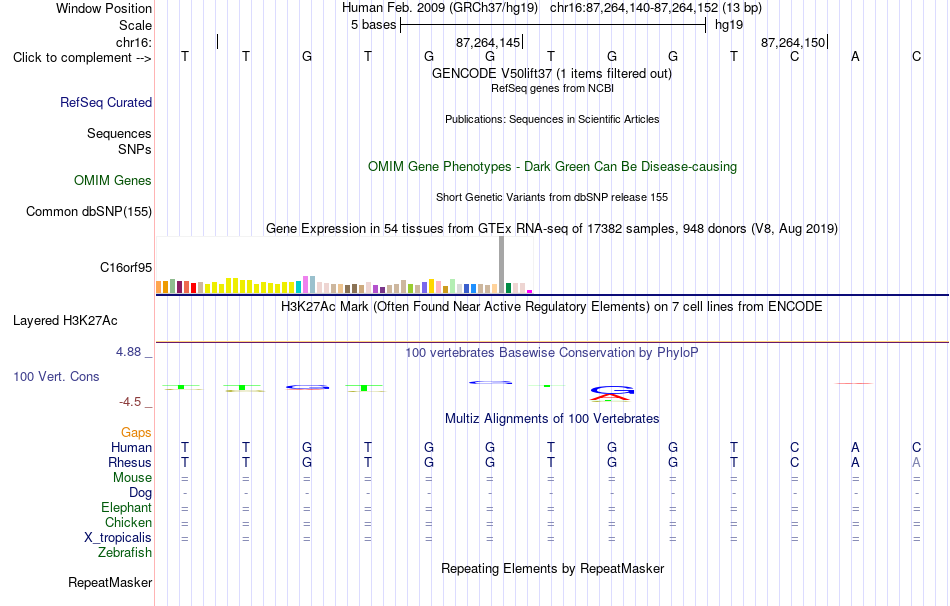
Task: Click 'RefSeq genes from NCBI' title
Action: click(552, 88)
